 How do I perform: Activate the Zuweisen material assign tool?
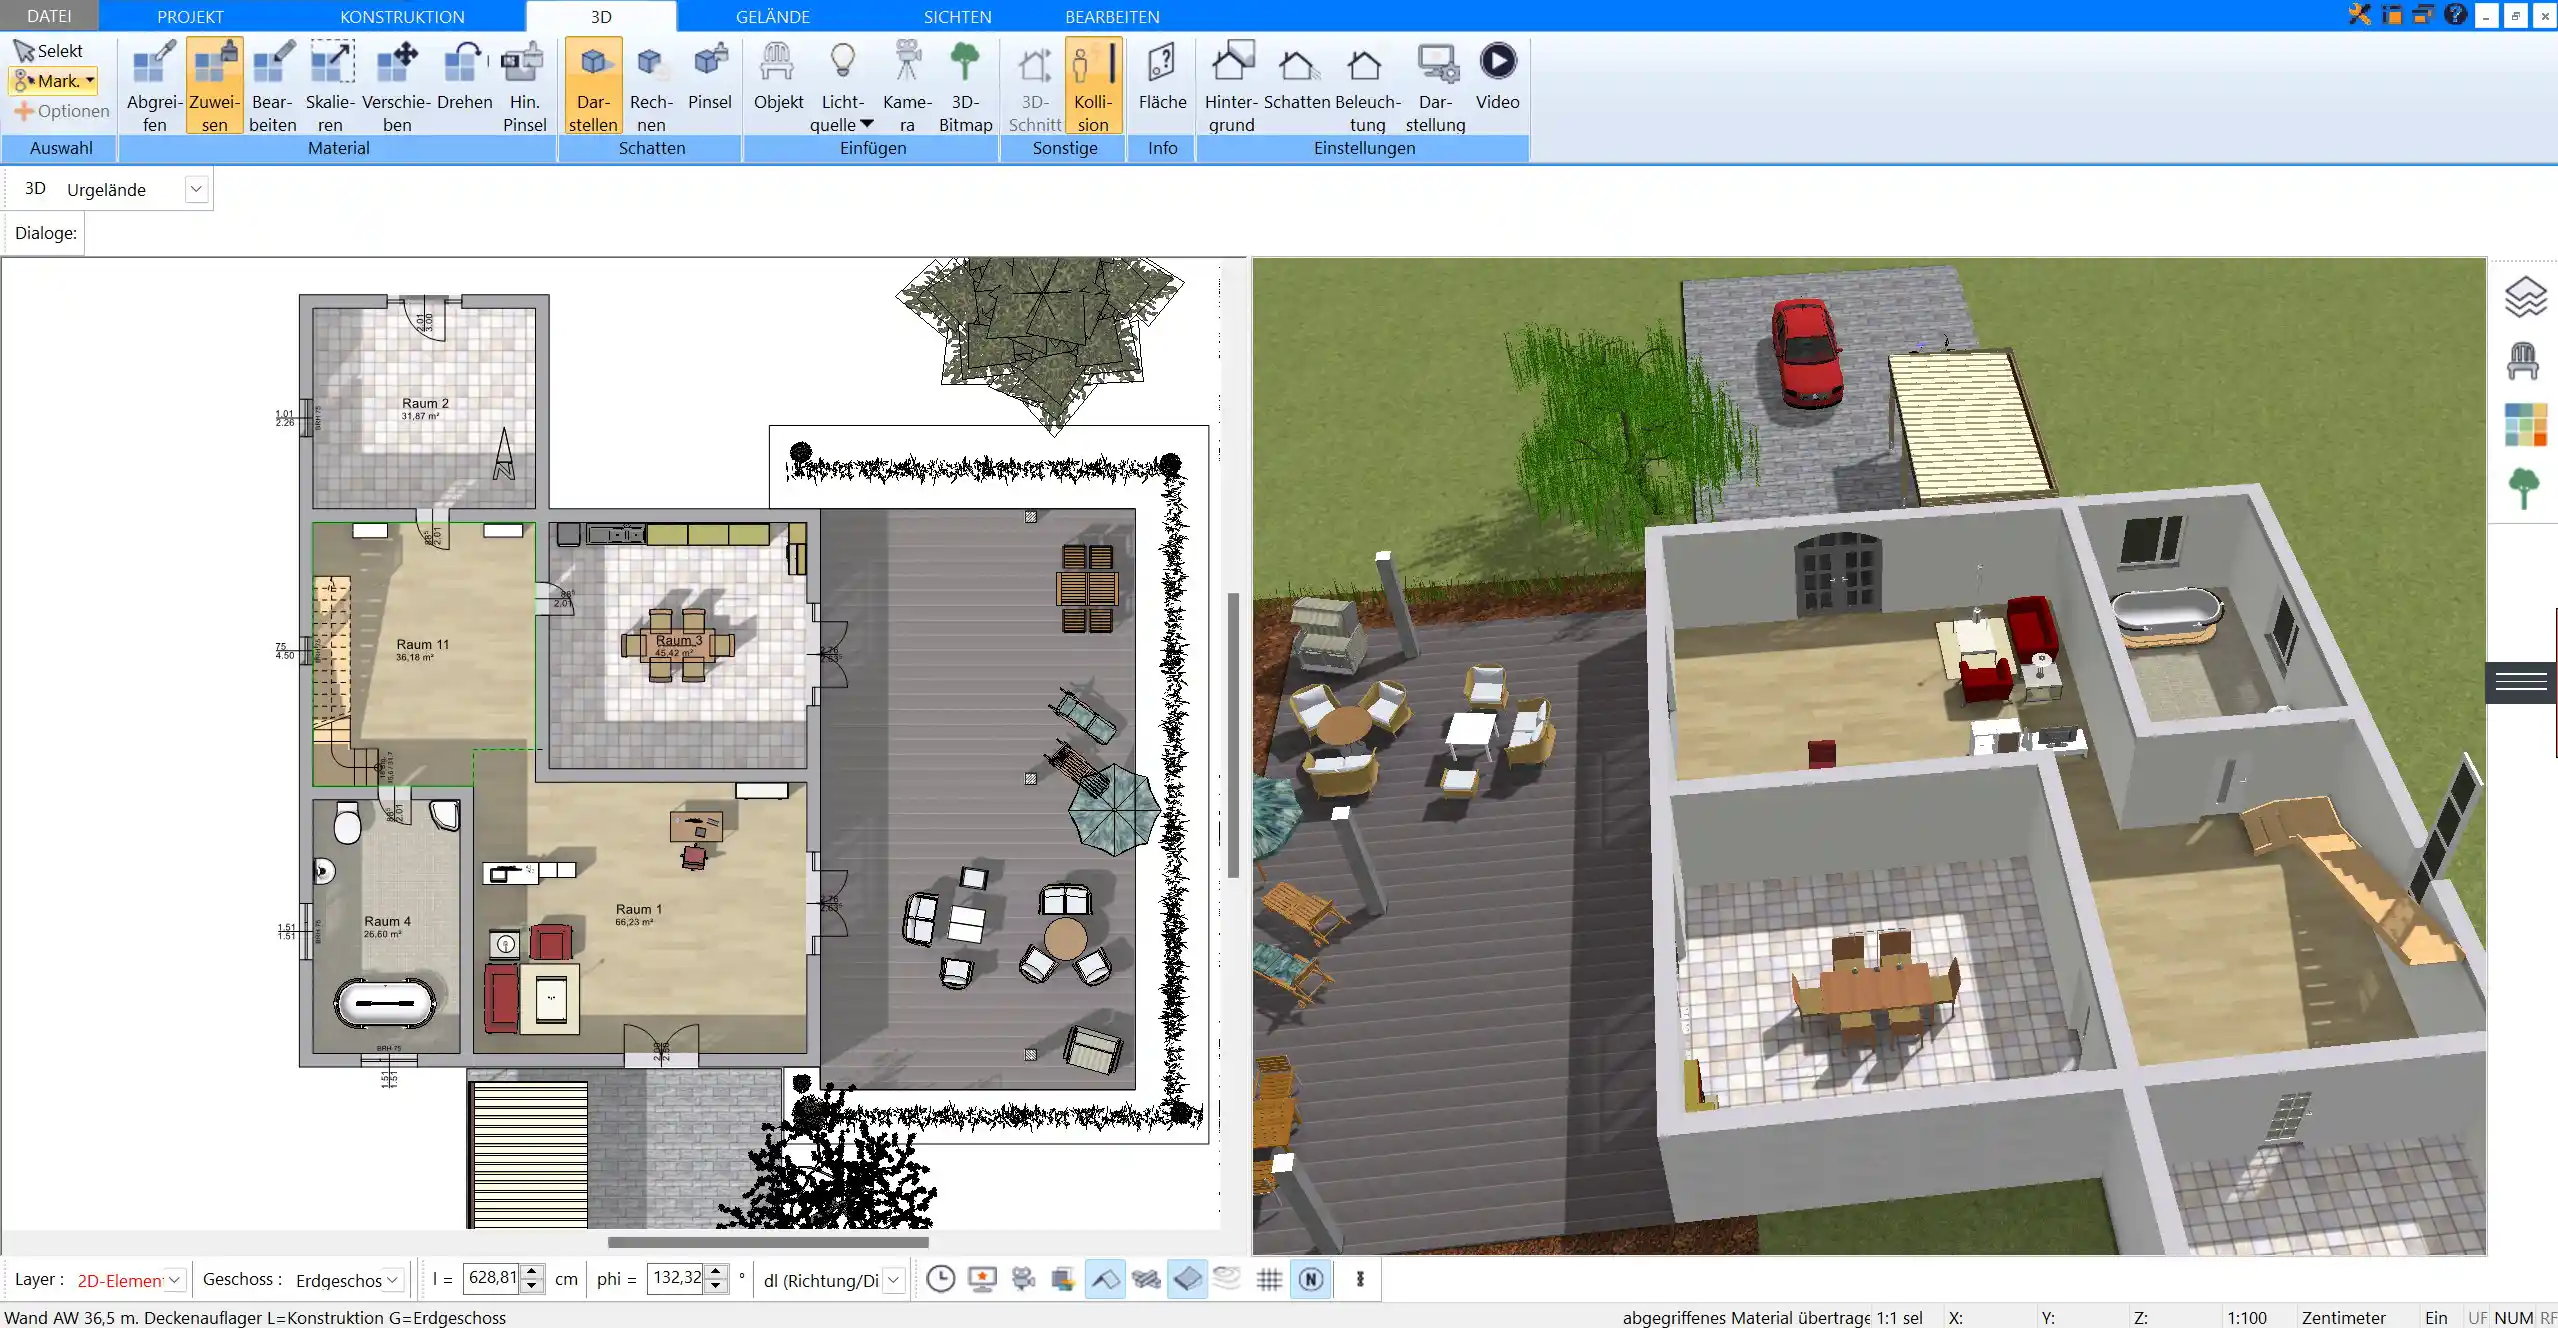[x=214, y=86]
